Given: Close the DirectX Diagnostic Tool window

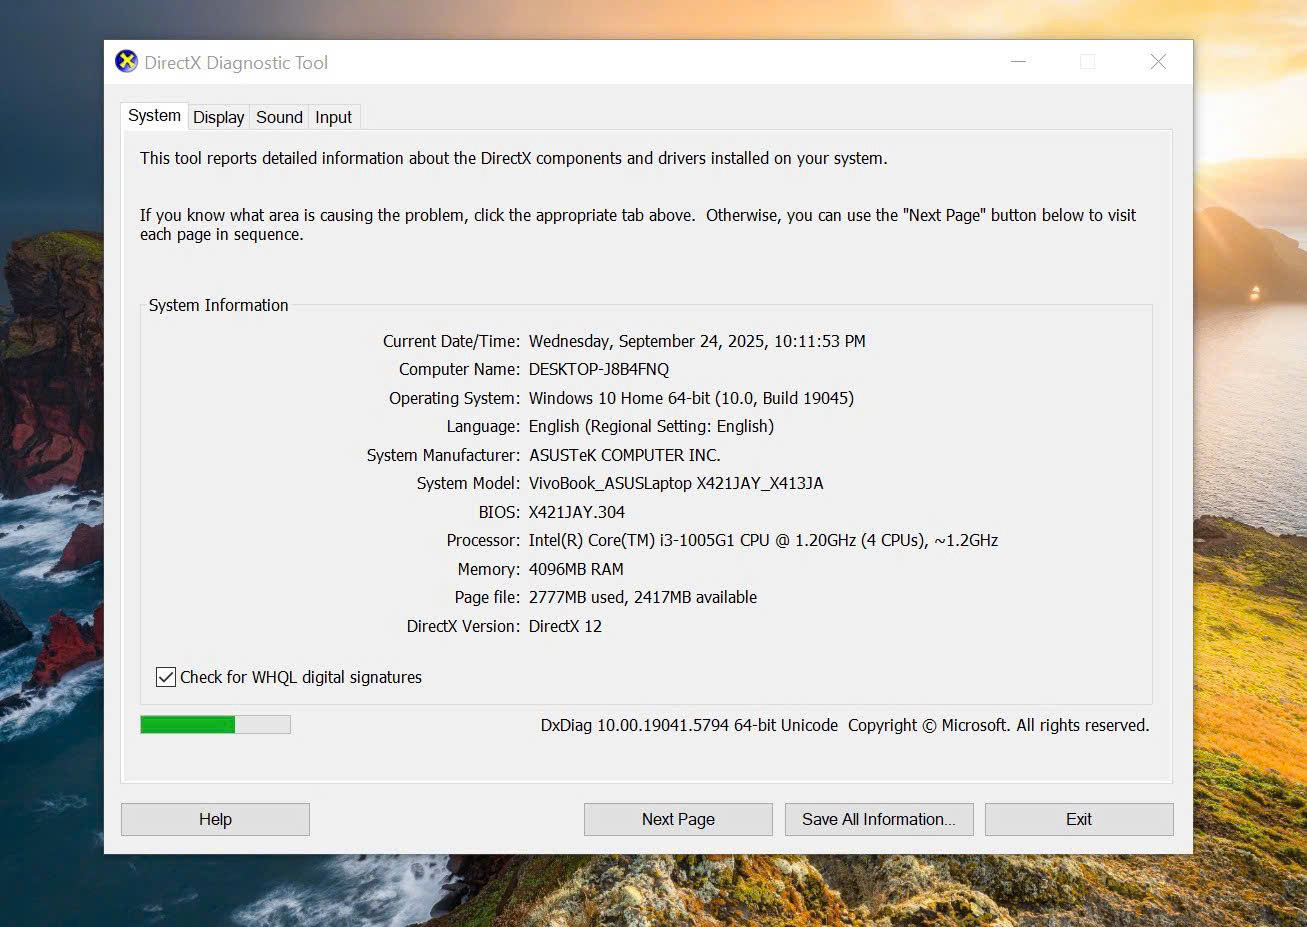Looking at the screenshot, I should (x=1158, y=62).
